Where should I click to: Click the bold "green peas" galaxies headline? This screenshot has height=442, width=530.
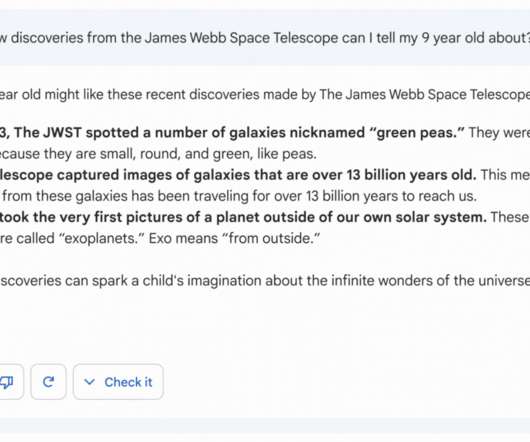[233, 132]
